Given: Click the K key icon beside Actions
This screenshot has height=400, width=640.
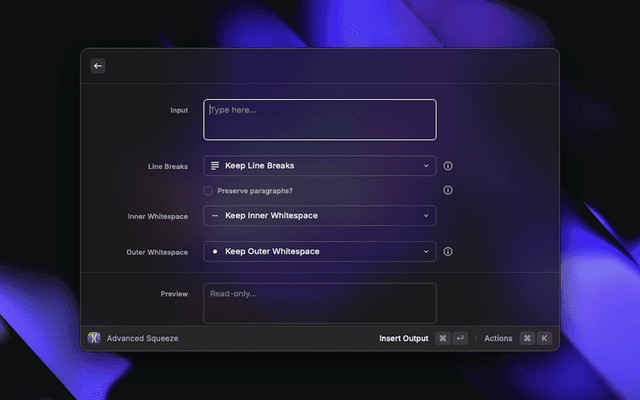Looking at the screenshot, I should click(x=544, y=338).
